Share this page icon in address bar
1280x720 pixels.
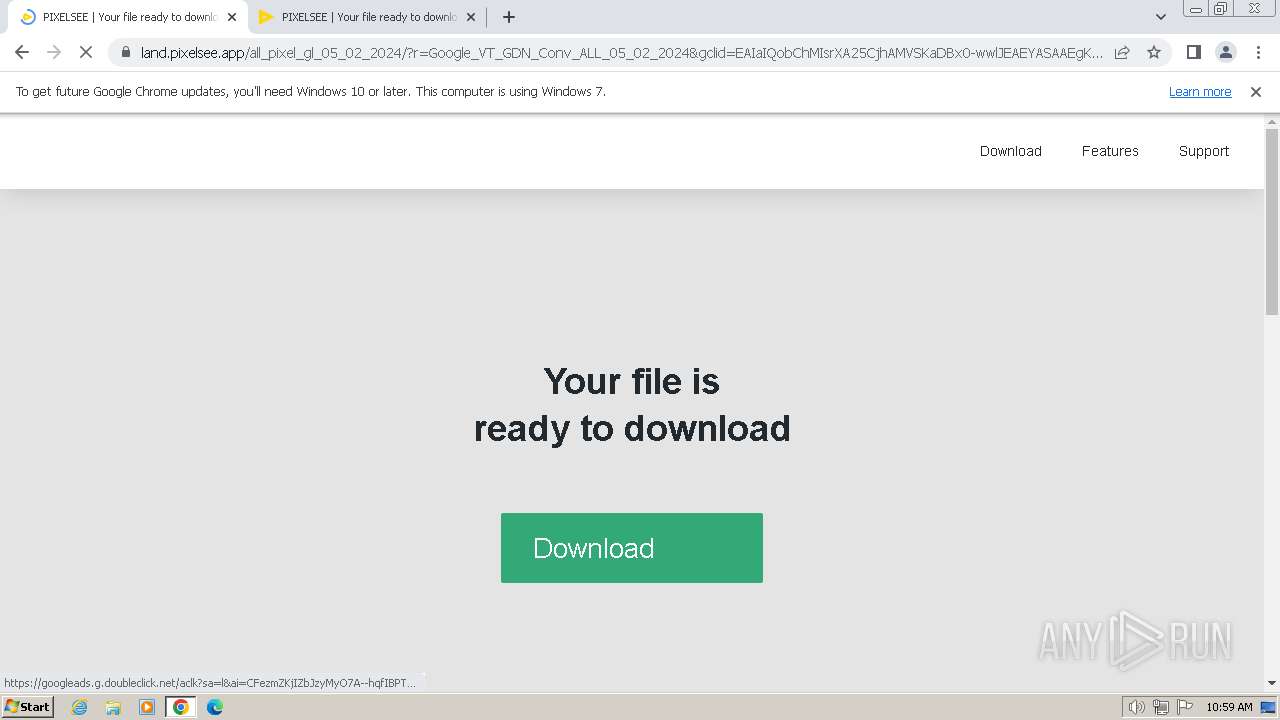tap(1122, 52)
